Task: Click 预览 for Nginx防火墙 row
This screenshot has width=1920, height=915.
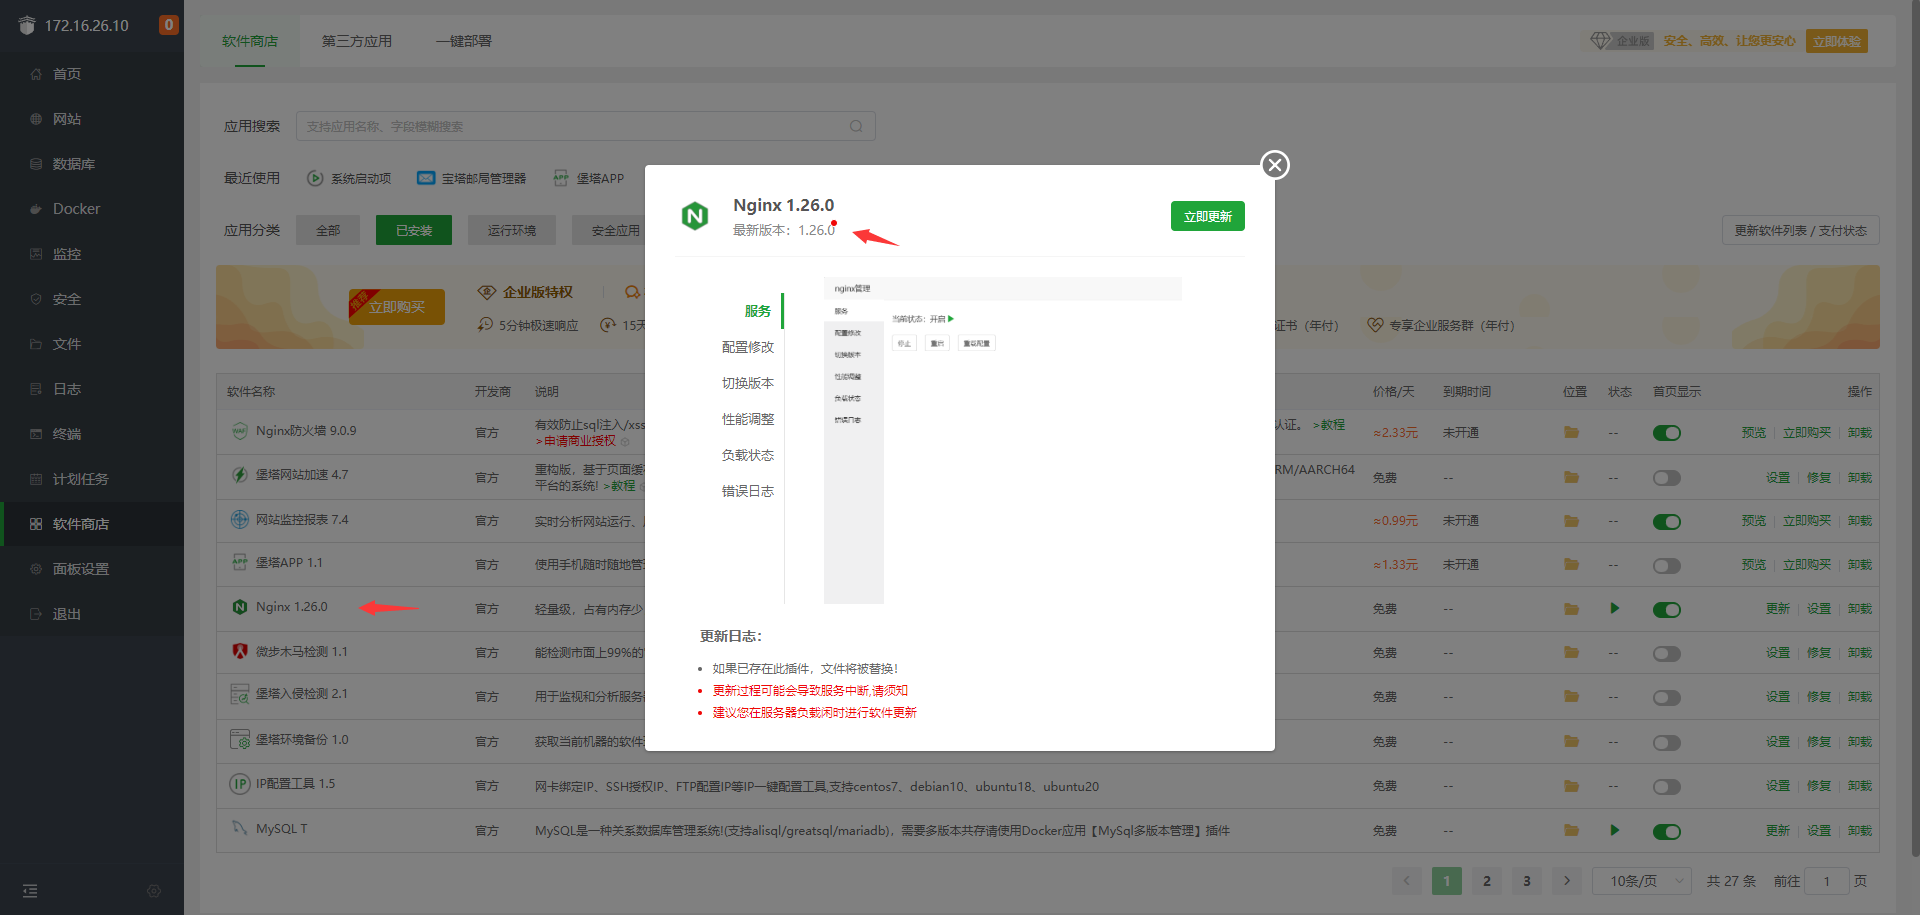Action: pyautogui.click(x=1754, y=432)
